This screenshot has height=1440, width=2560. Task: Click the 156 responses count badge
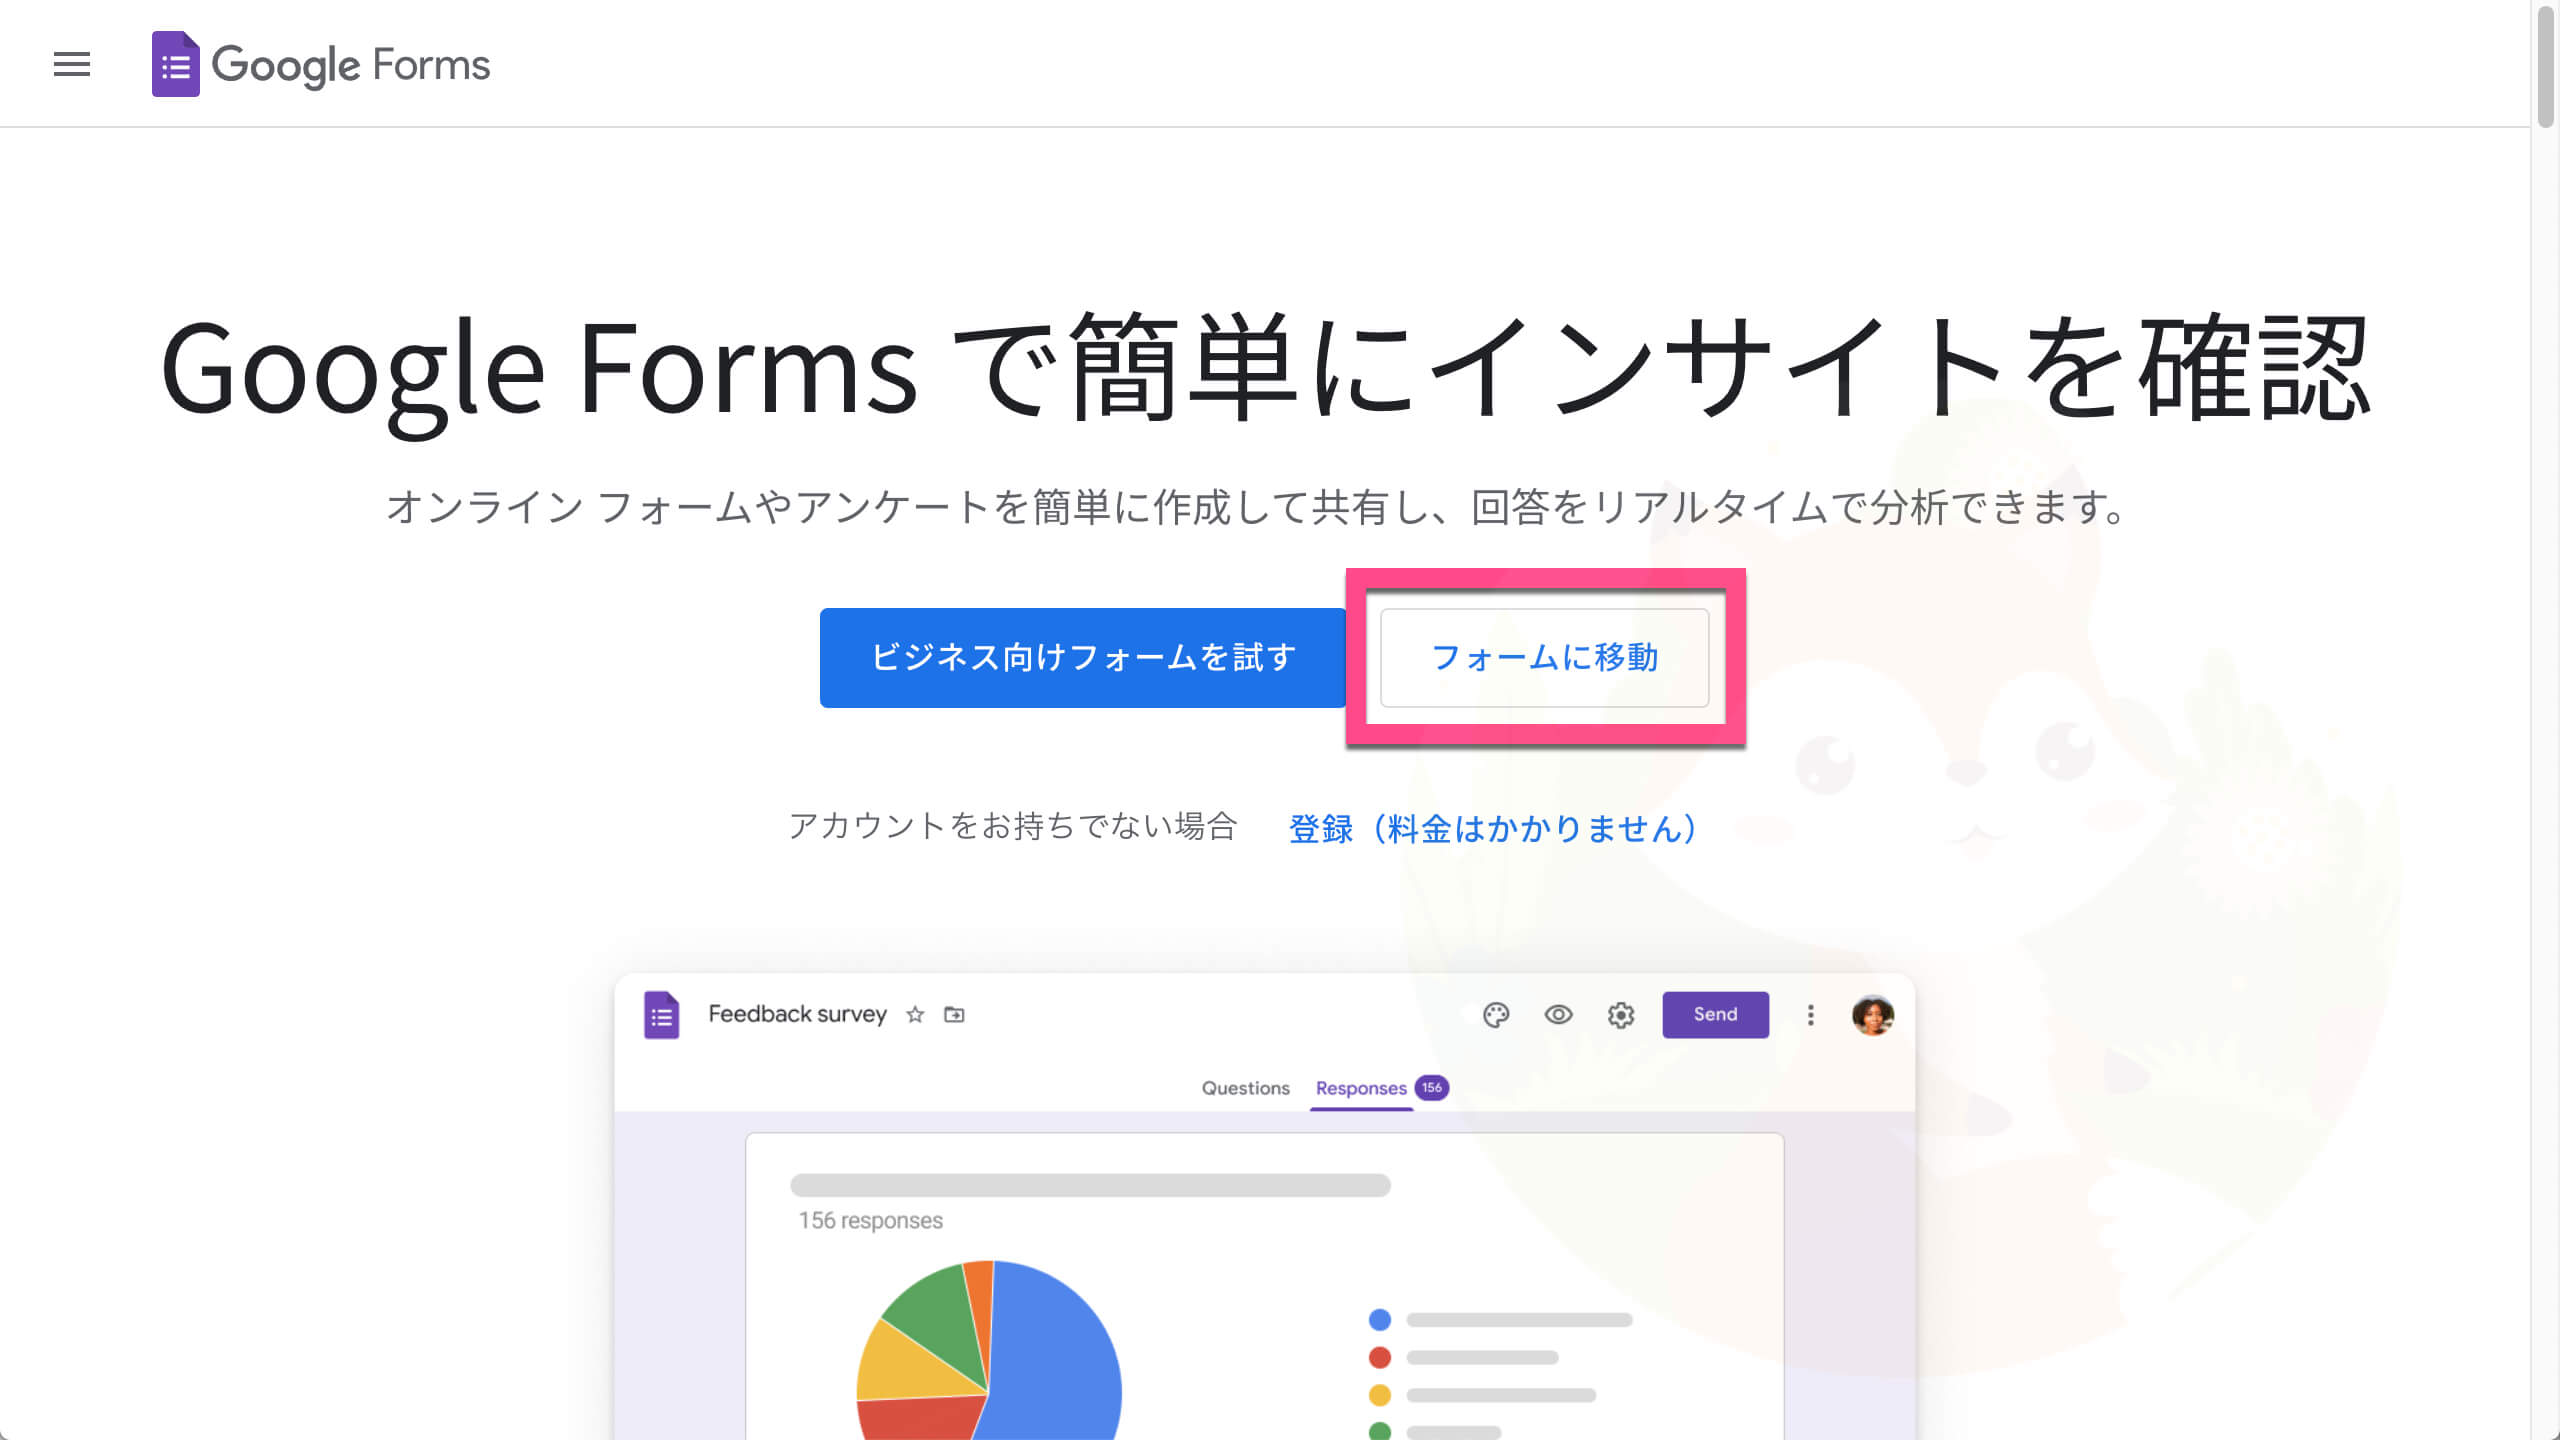(1432, 1087)
